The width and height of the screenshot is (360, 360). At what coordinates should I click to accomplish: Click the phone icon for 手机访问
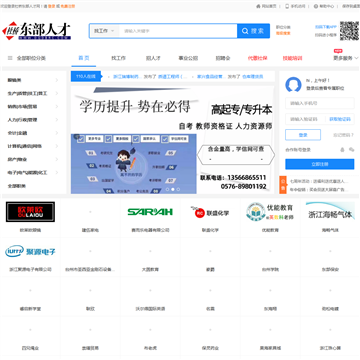(287, 6)
